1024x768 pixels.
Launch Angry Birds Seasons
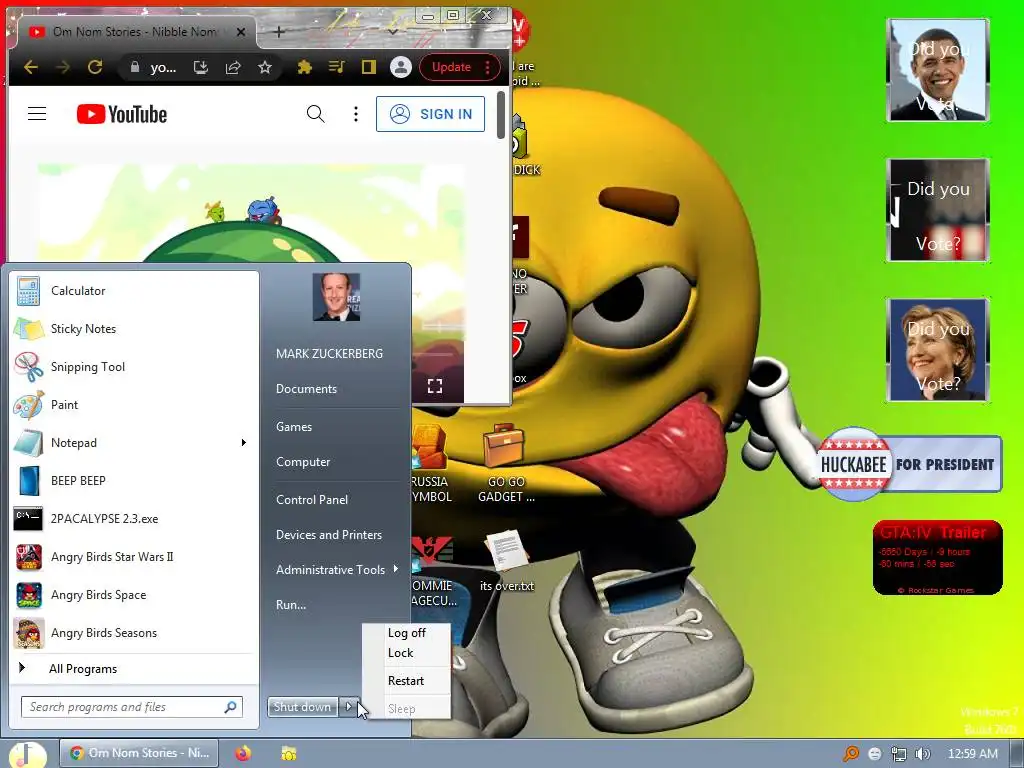point(134,633)
